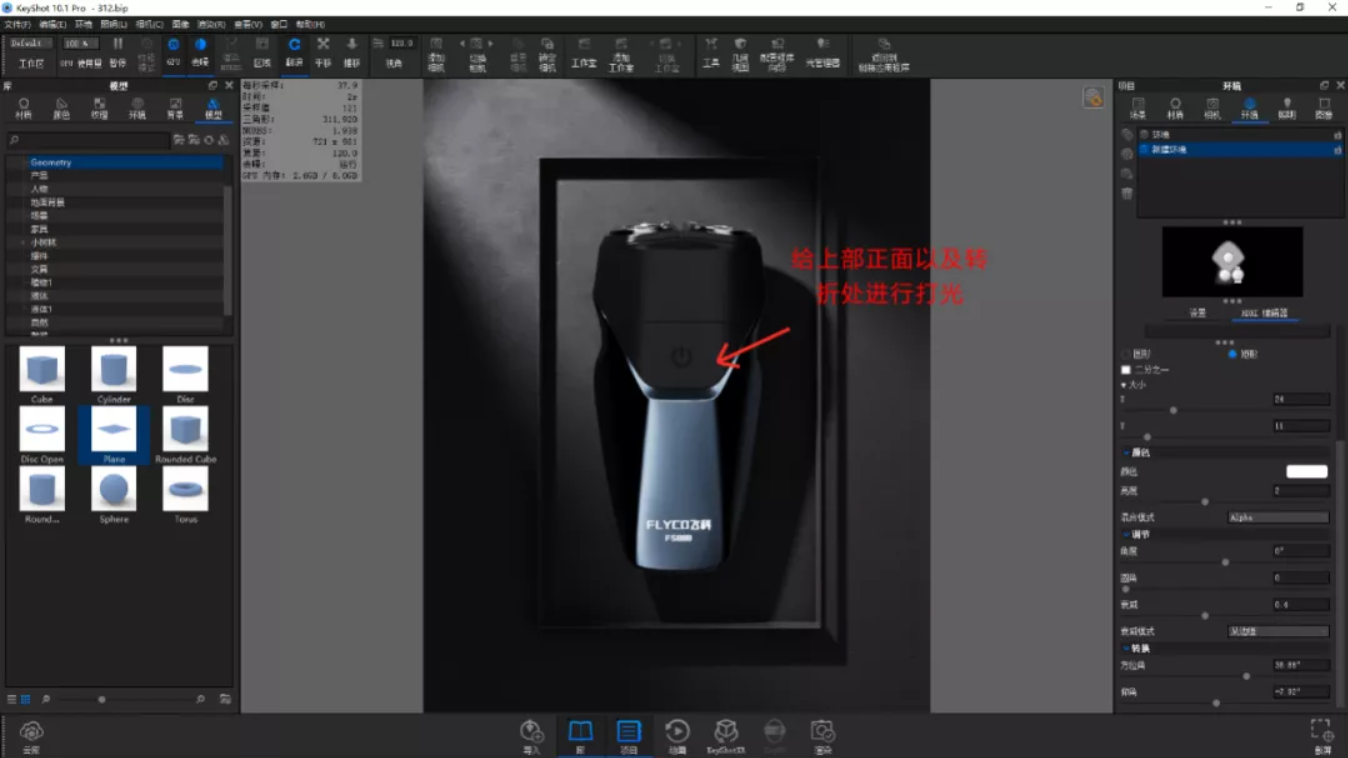The width and height of the screenshot is (1348, 758).
Task: Select the Tumble camera tool
Action: pyautogui.click(x=294, y=52)
